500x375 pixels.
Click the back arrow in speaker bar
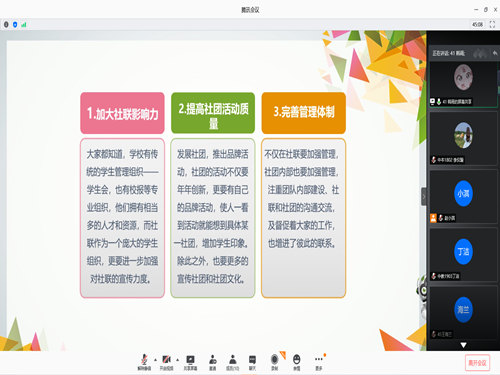495,53
